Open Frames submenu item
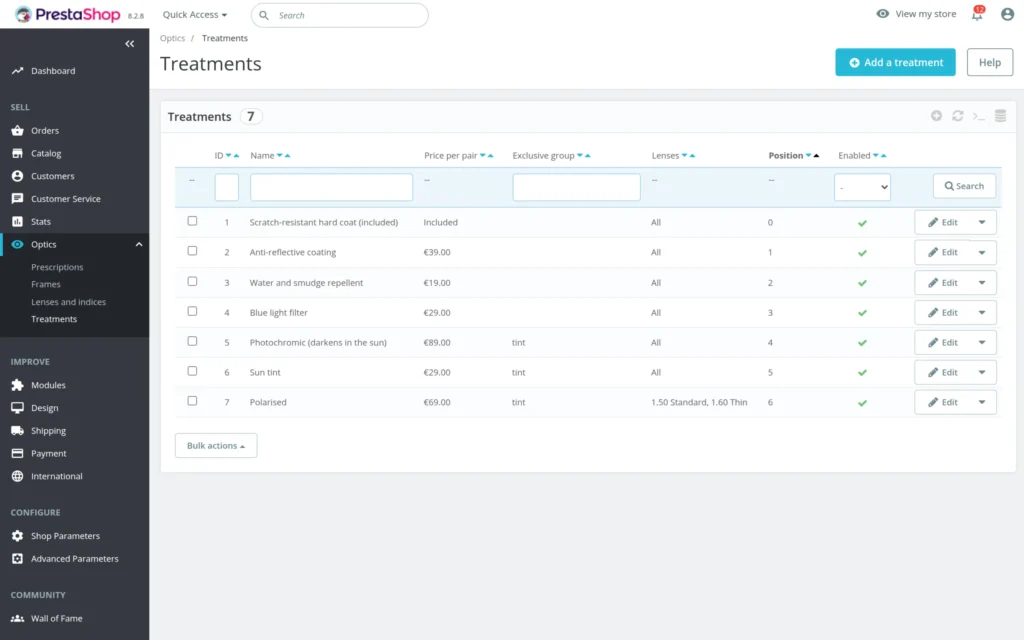Viewport: 1024px width, 640px height. click(x=46, y=284)
